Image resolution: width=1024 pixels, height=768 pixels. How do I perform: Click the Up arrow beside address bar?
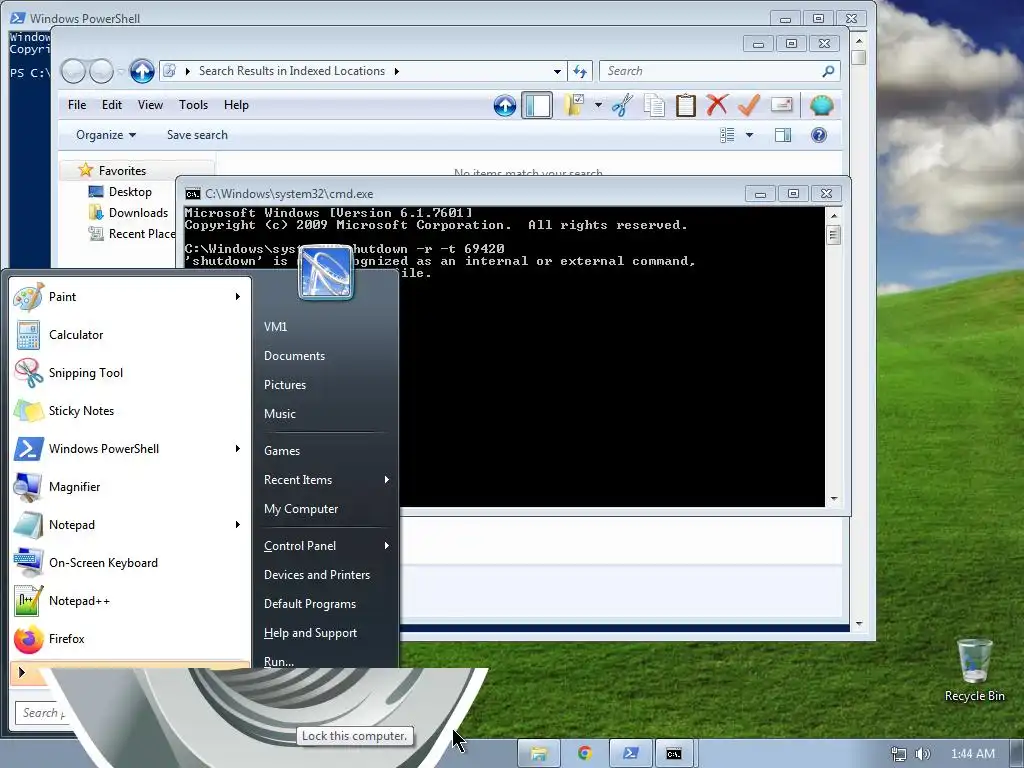pos(142,71)
